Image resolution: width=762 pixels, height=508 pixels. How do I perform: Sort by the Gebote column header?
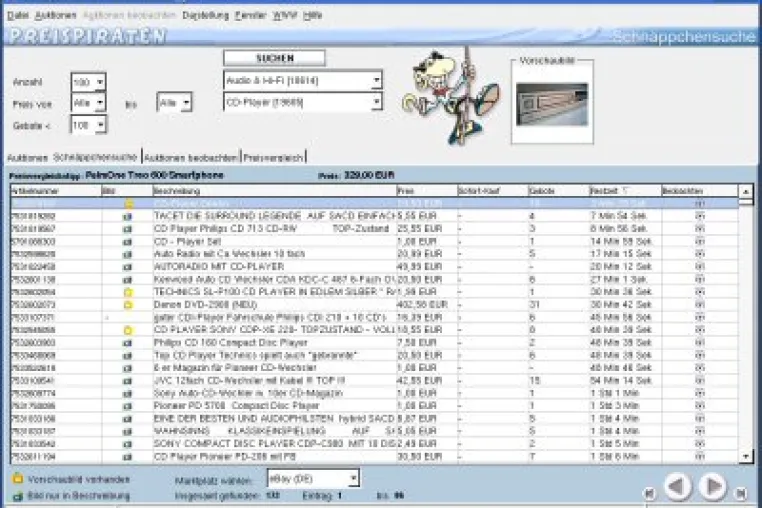[558, 191]
